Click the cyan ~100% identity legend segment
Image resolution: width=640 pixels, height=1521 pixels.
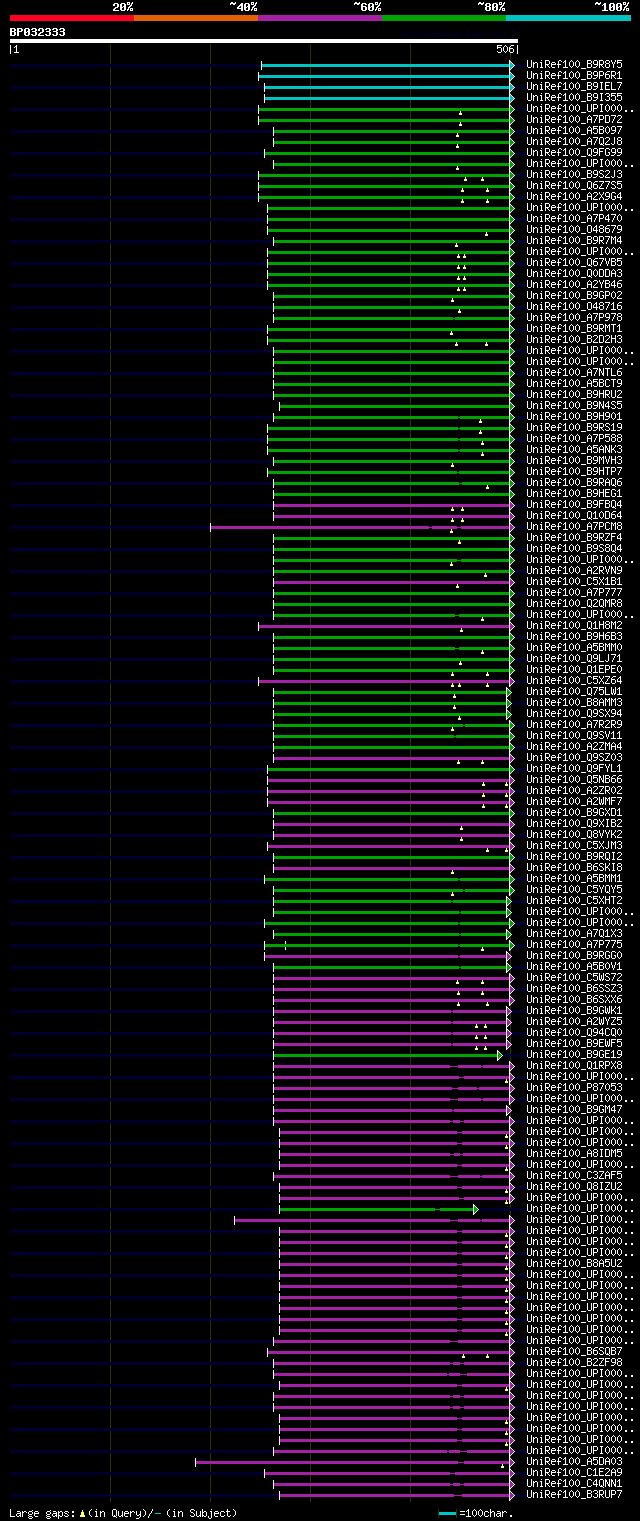(x=568, y=18)
